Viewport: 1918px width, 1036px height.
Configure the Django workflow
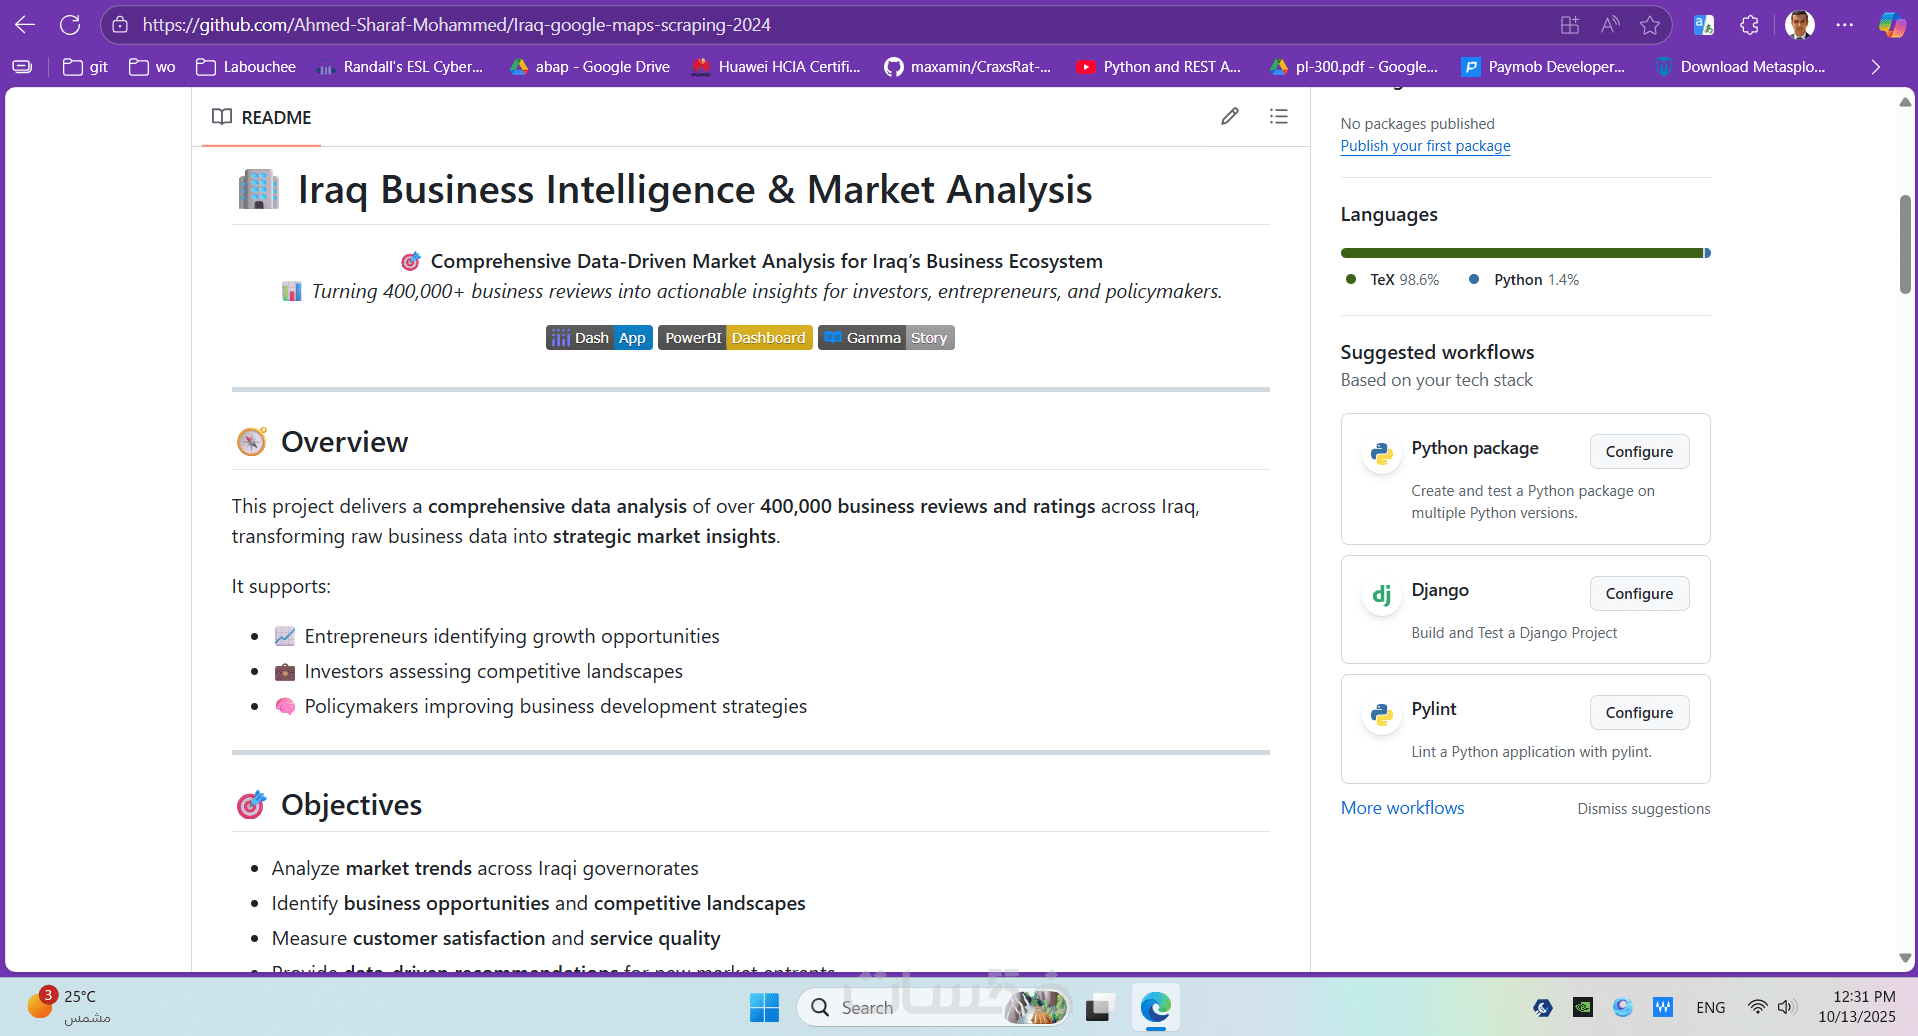tap(1639, 594)
